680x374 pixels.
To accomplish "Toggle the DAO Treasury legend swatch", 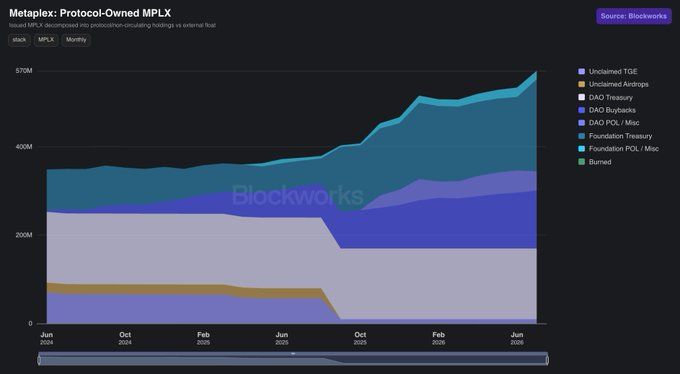I will pyautogui.click(x=582, y=97).
